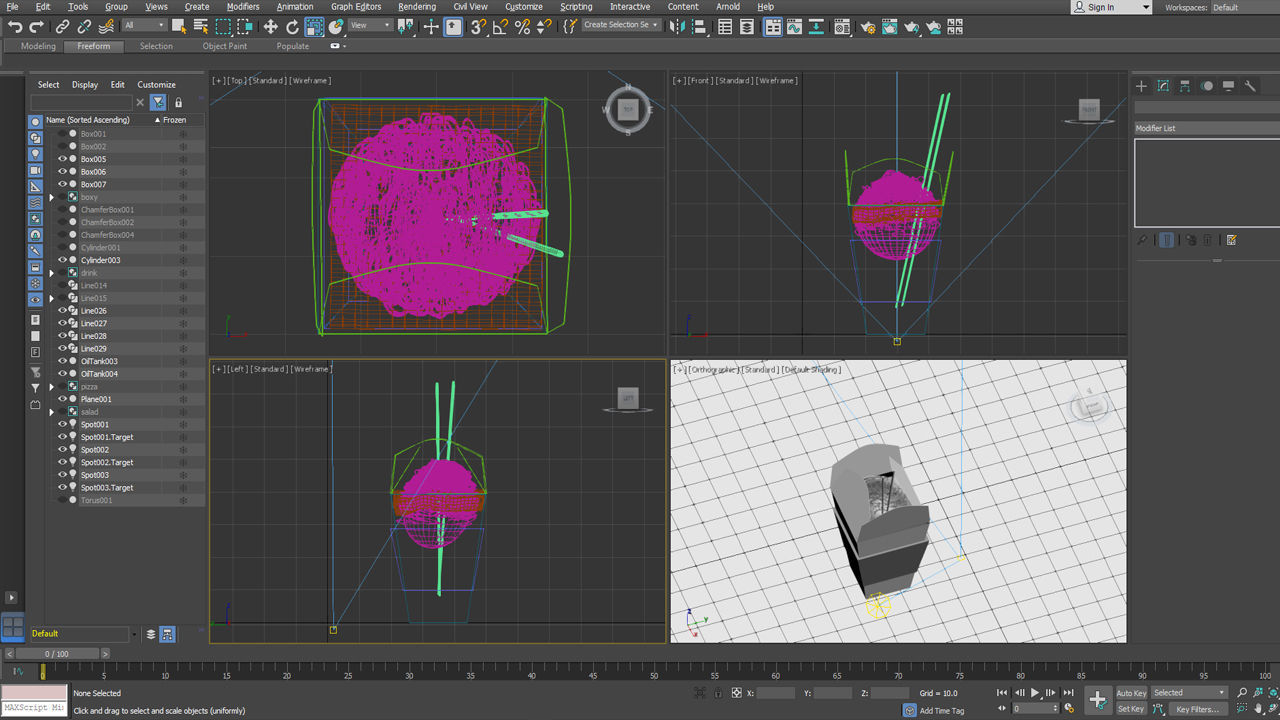Screen dimensions: 1280x720
Task: Click the time slider 0 / 100 handle
Action: point(56,654)
